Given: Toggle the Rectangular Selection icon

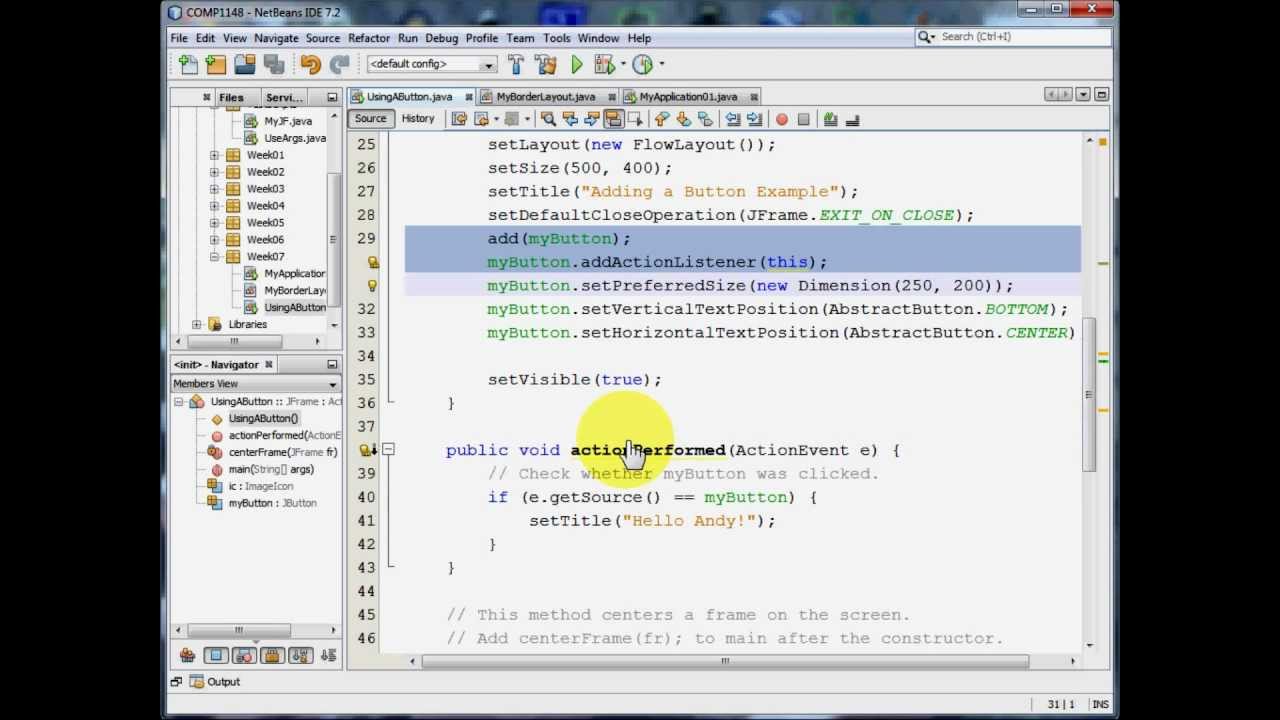Looking at the screenshot, I should [634, 120].
